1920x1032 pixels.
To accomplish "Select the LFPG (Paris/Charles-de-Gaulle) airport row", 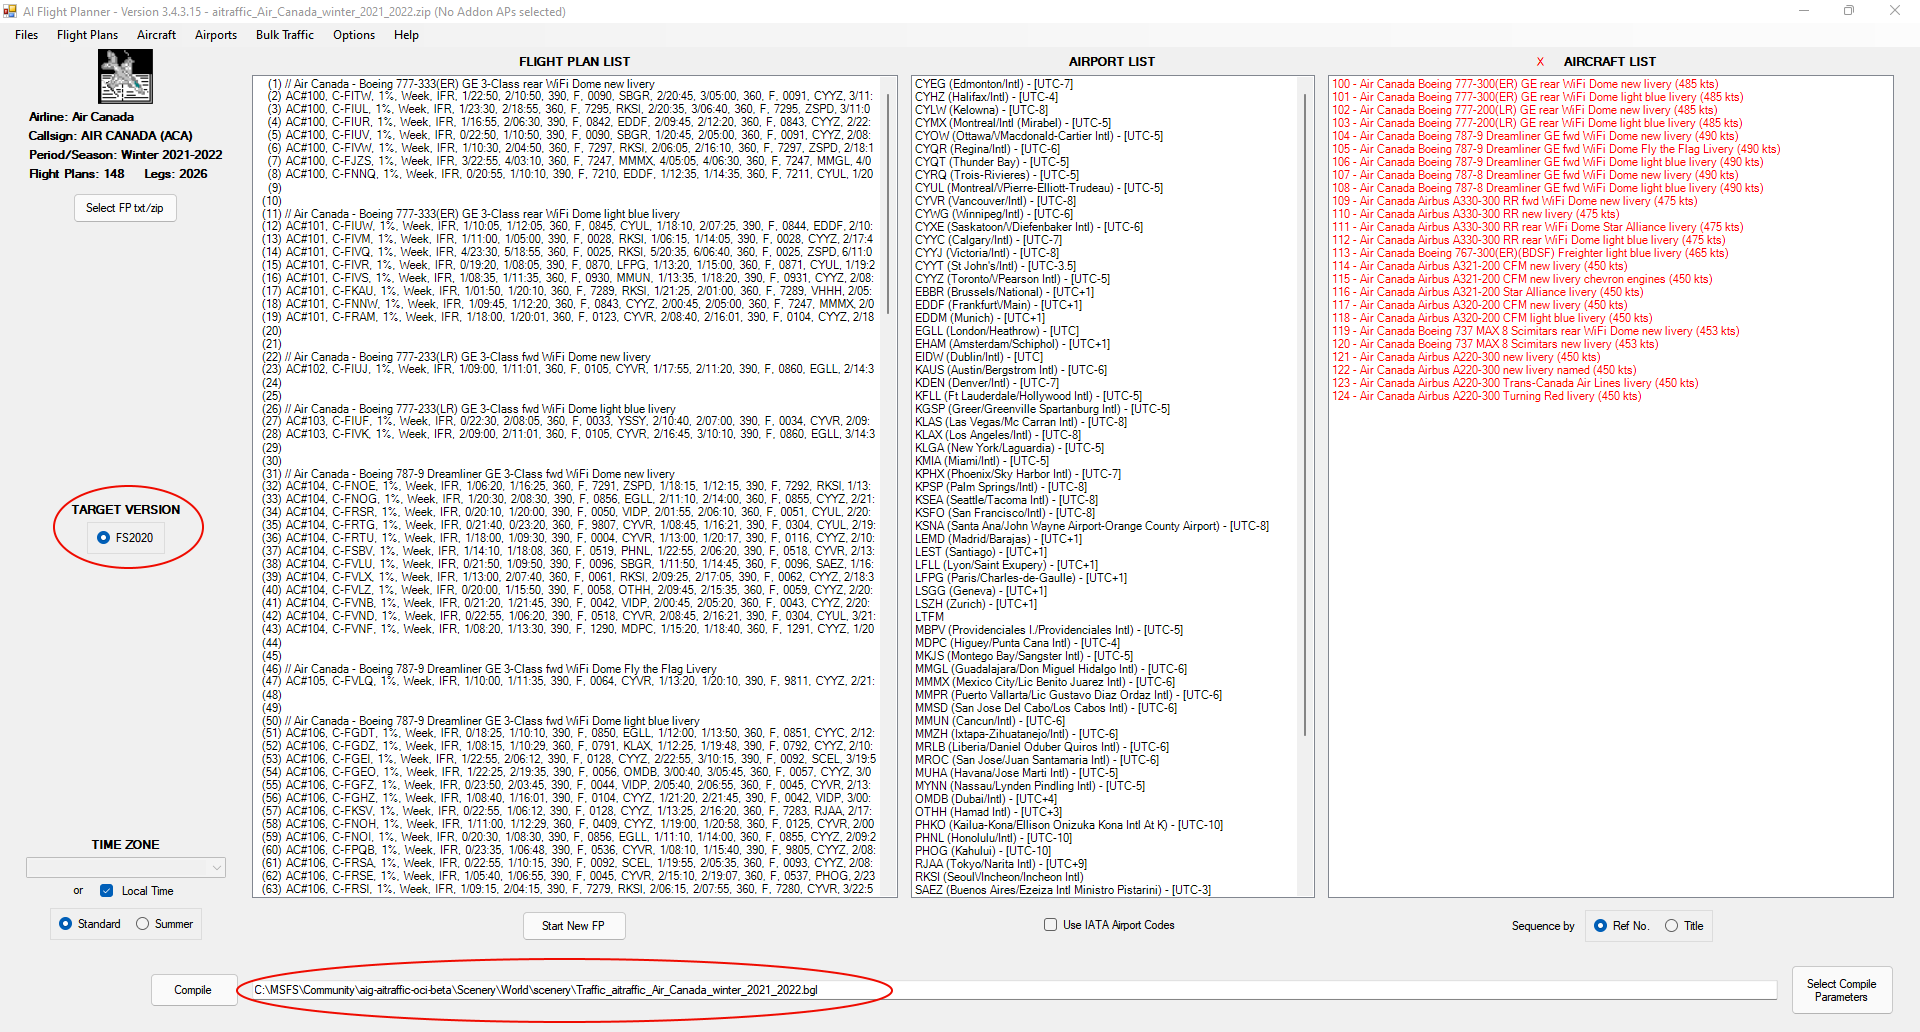I will click(1020, 578).
